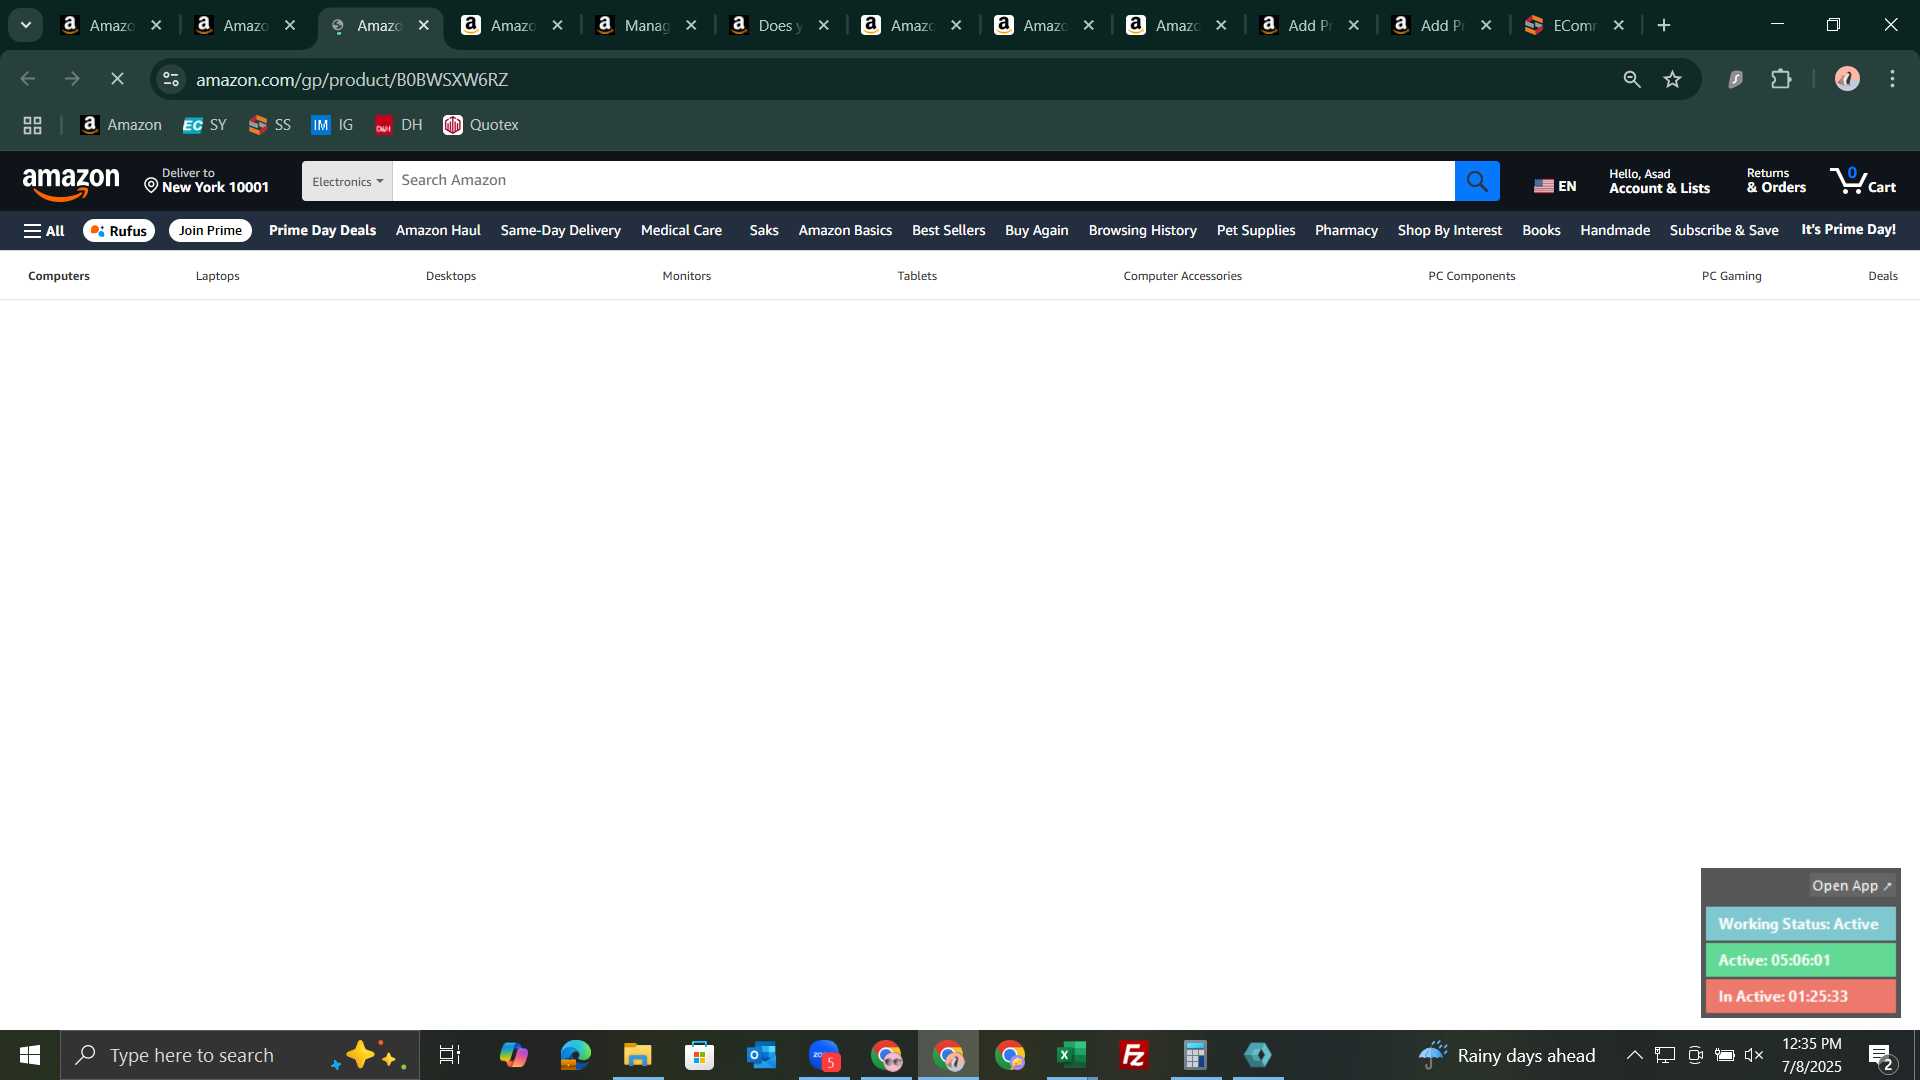
Task: Launch Microsoft Edge from taskbar
Action: click(576, 1055)
